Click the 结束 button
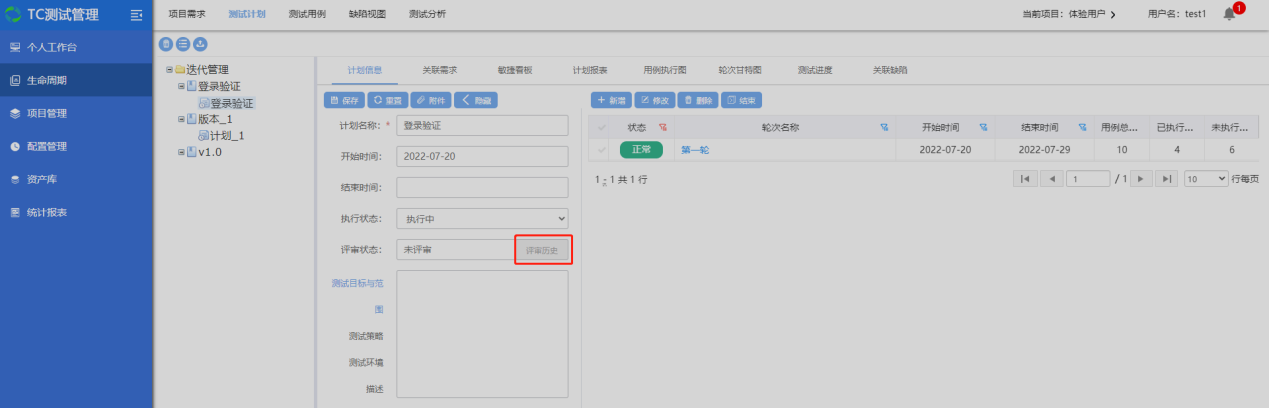The height and width of the screenshot is (408, 1269). coord(742,100)
